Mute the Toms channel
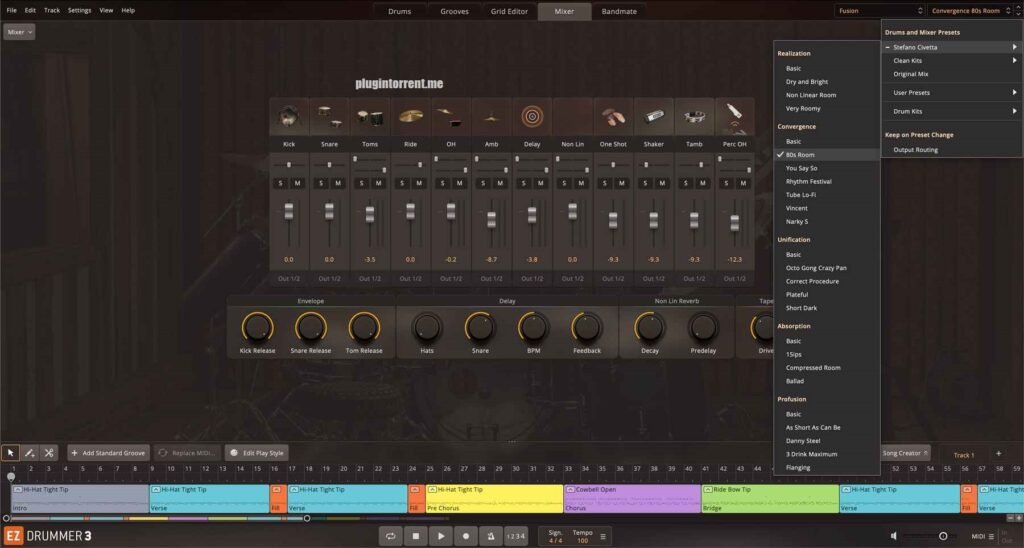This screenshot has height=548, width=1024. pyautogui.click(x=378, y=184)
